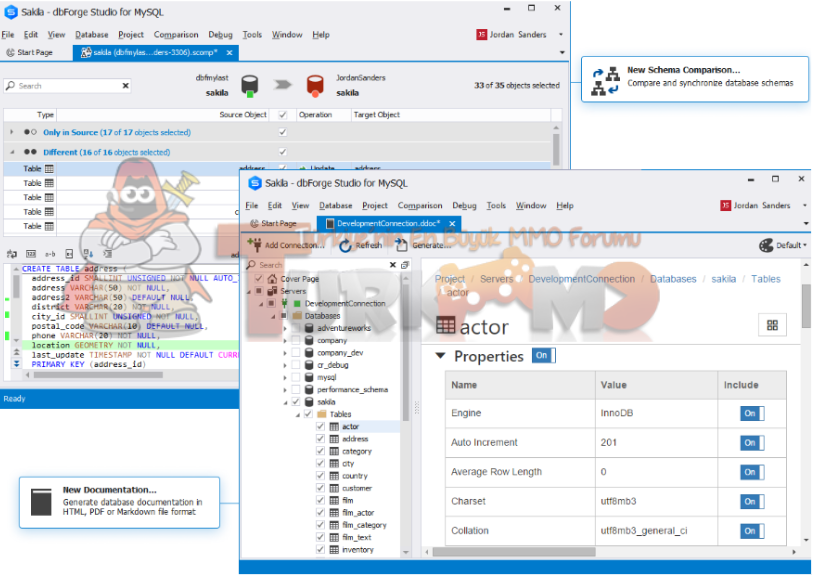Click the Refresh button in the documentation toolbar

361,245
